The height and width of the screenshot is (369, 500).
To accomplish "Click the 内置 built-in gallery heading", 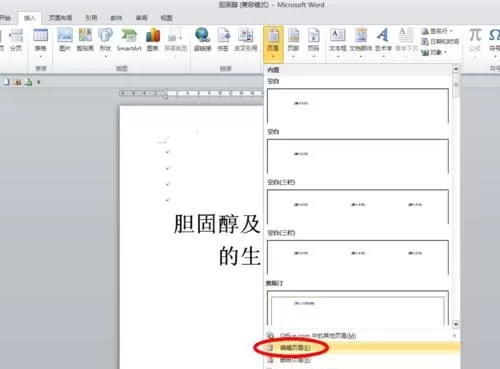I will (x=273, y=70).
